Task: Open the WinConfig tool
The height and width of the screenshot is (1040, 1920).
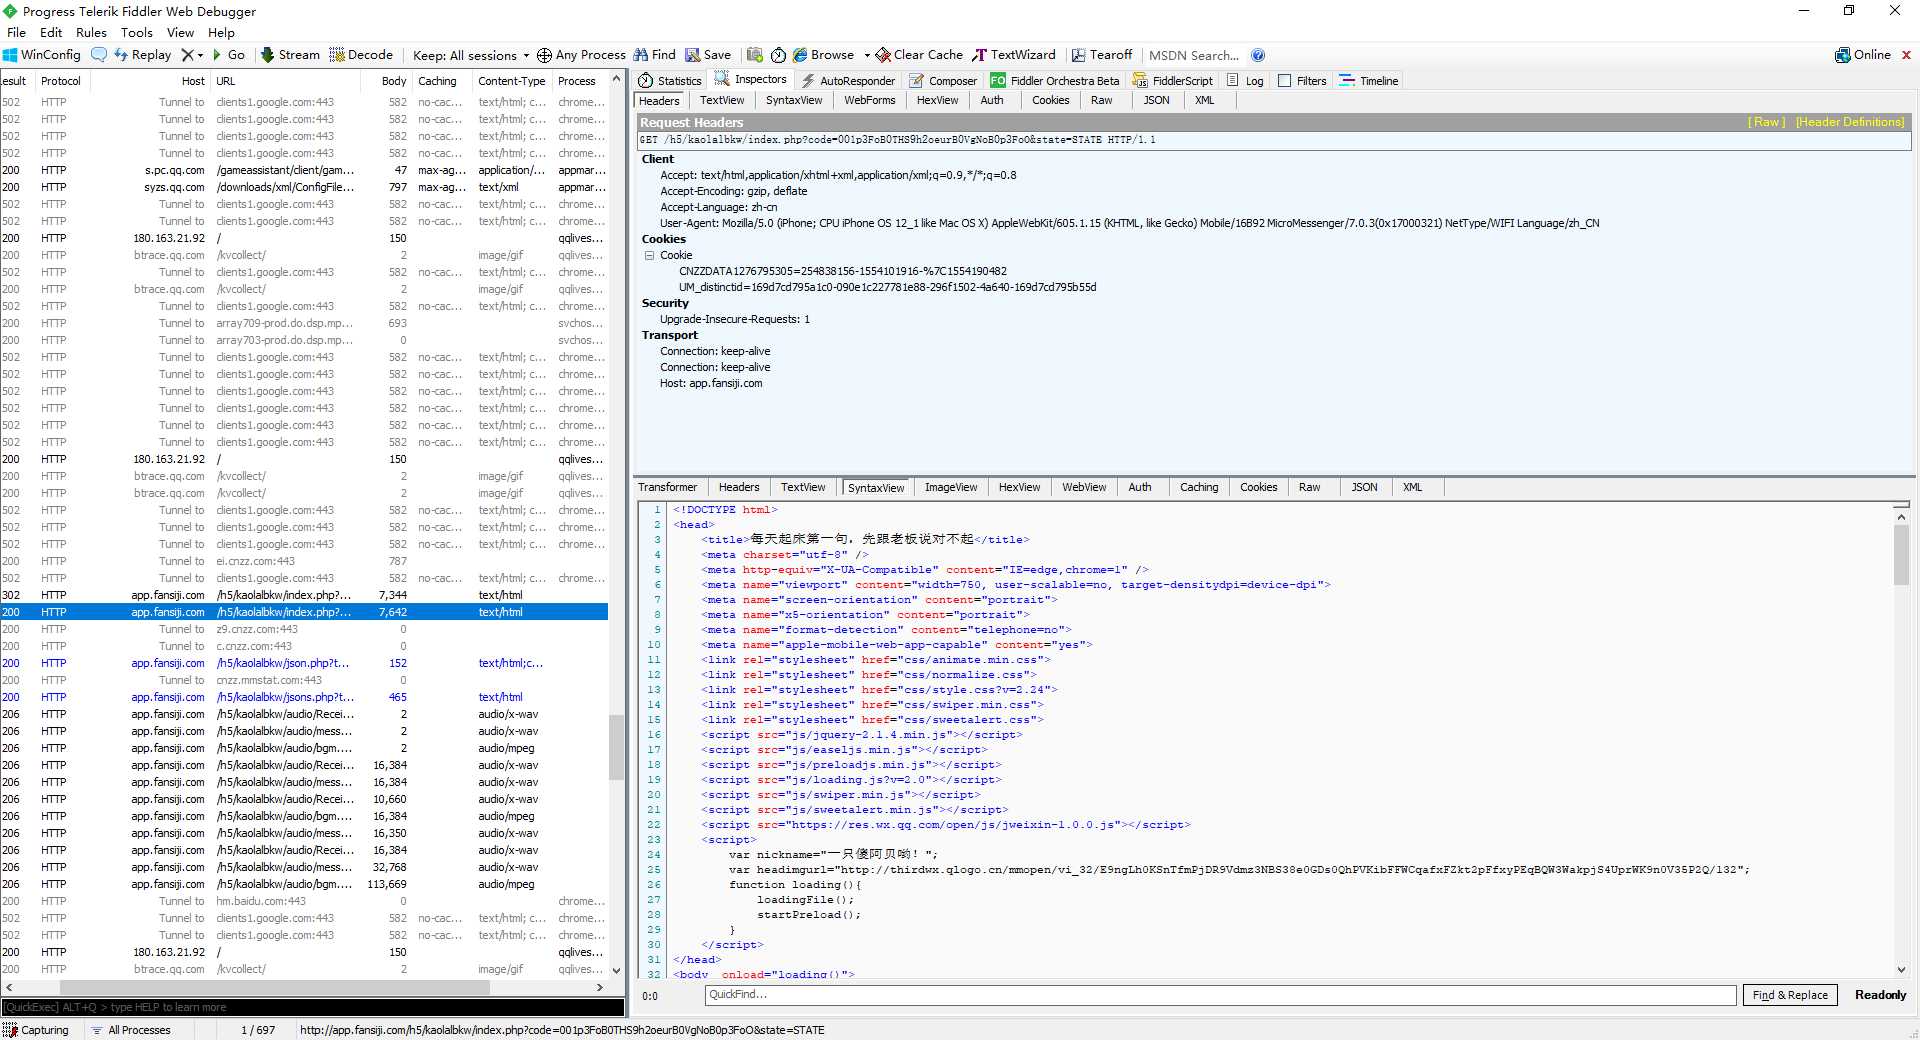Action: click(41, 55)
